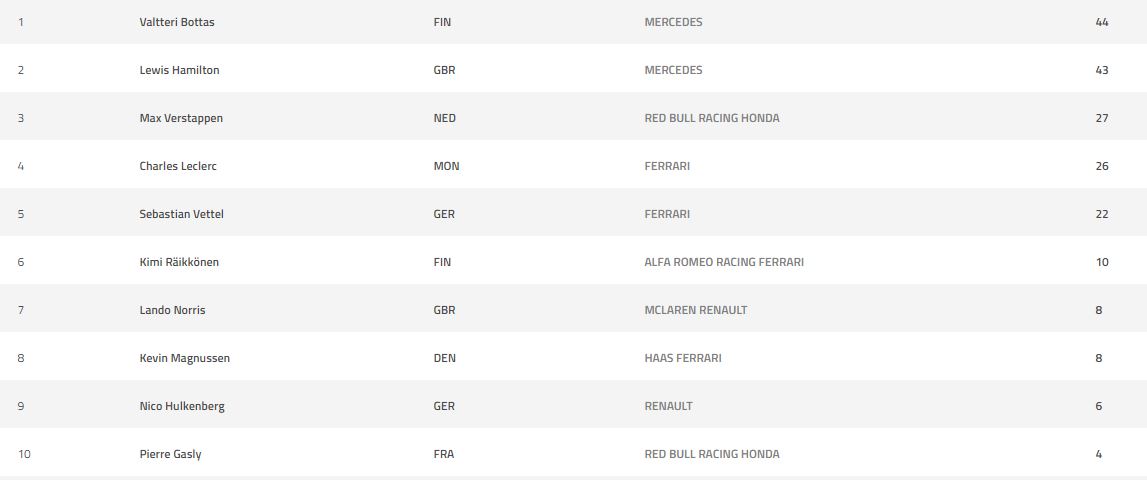The height and width of the screenshot is (480, 1147).
Task: Click Charles Leclerc's name
Action: pos(178,166)
